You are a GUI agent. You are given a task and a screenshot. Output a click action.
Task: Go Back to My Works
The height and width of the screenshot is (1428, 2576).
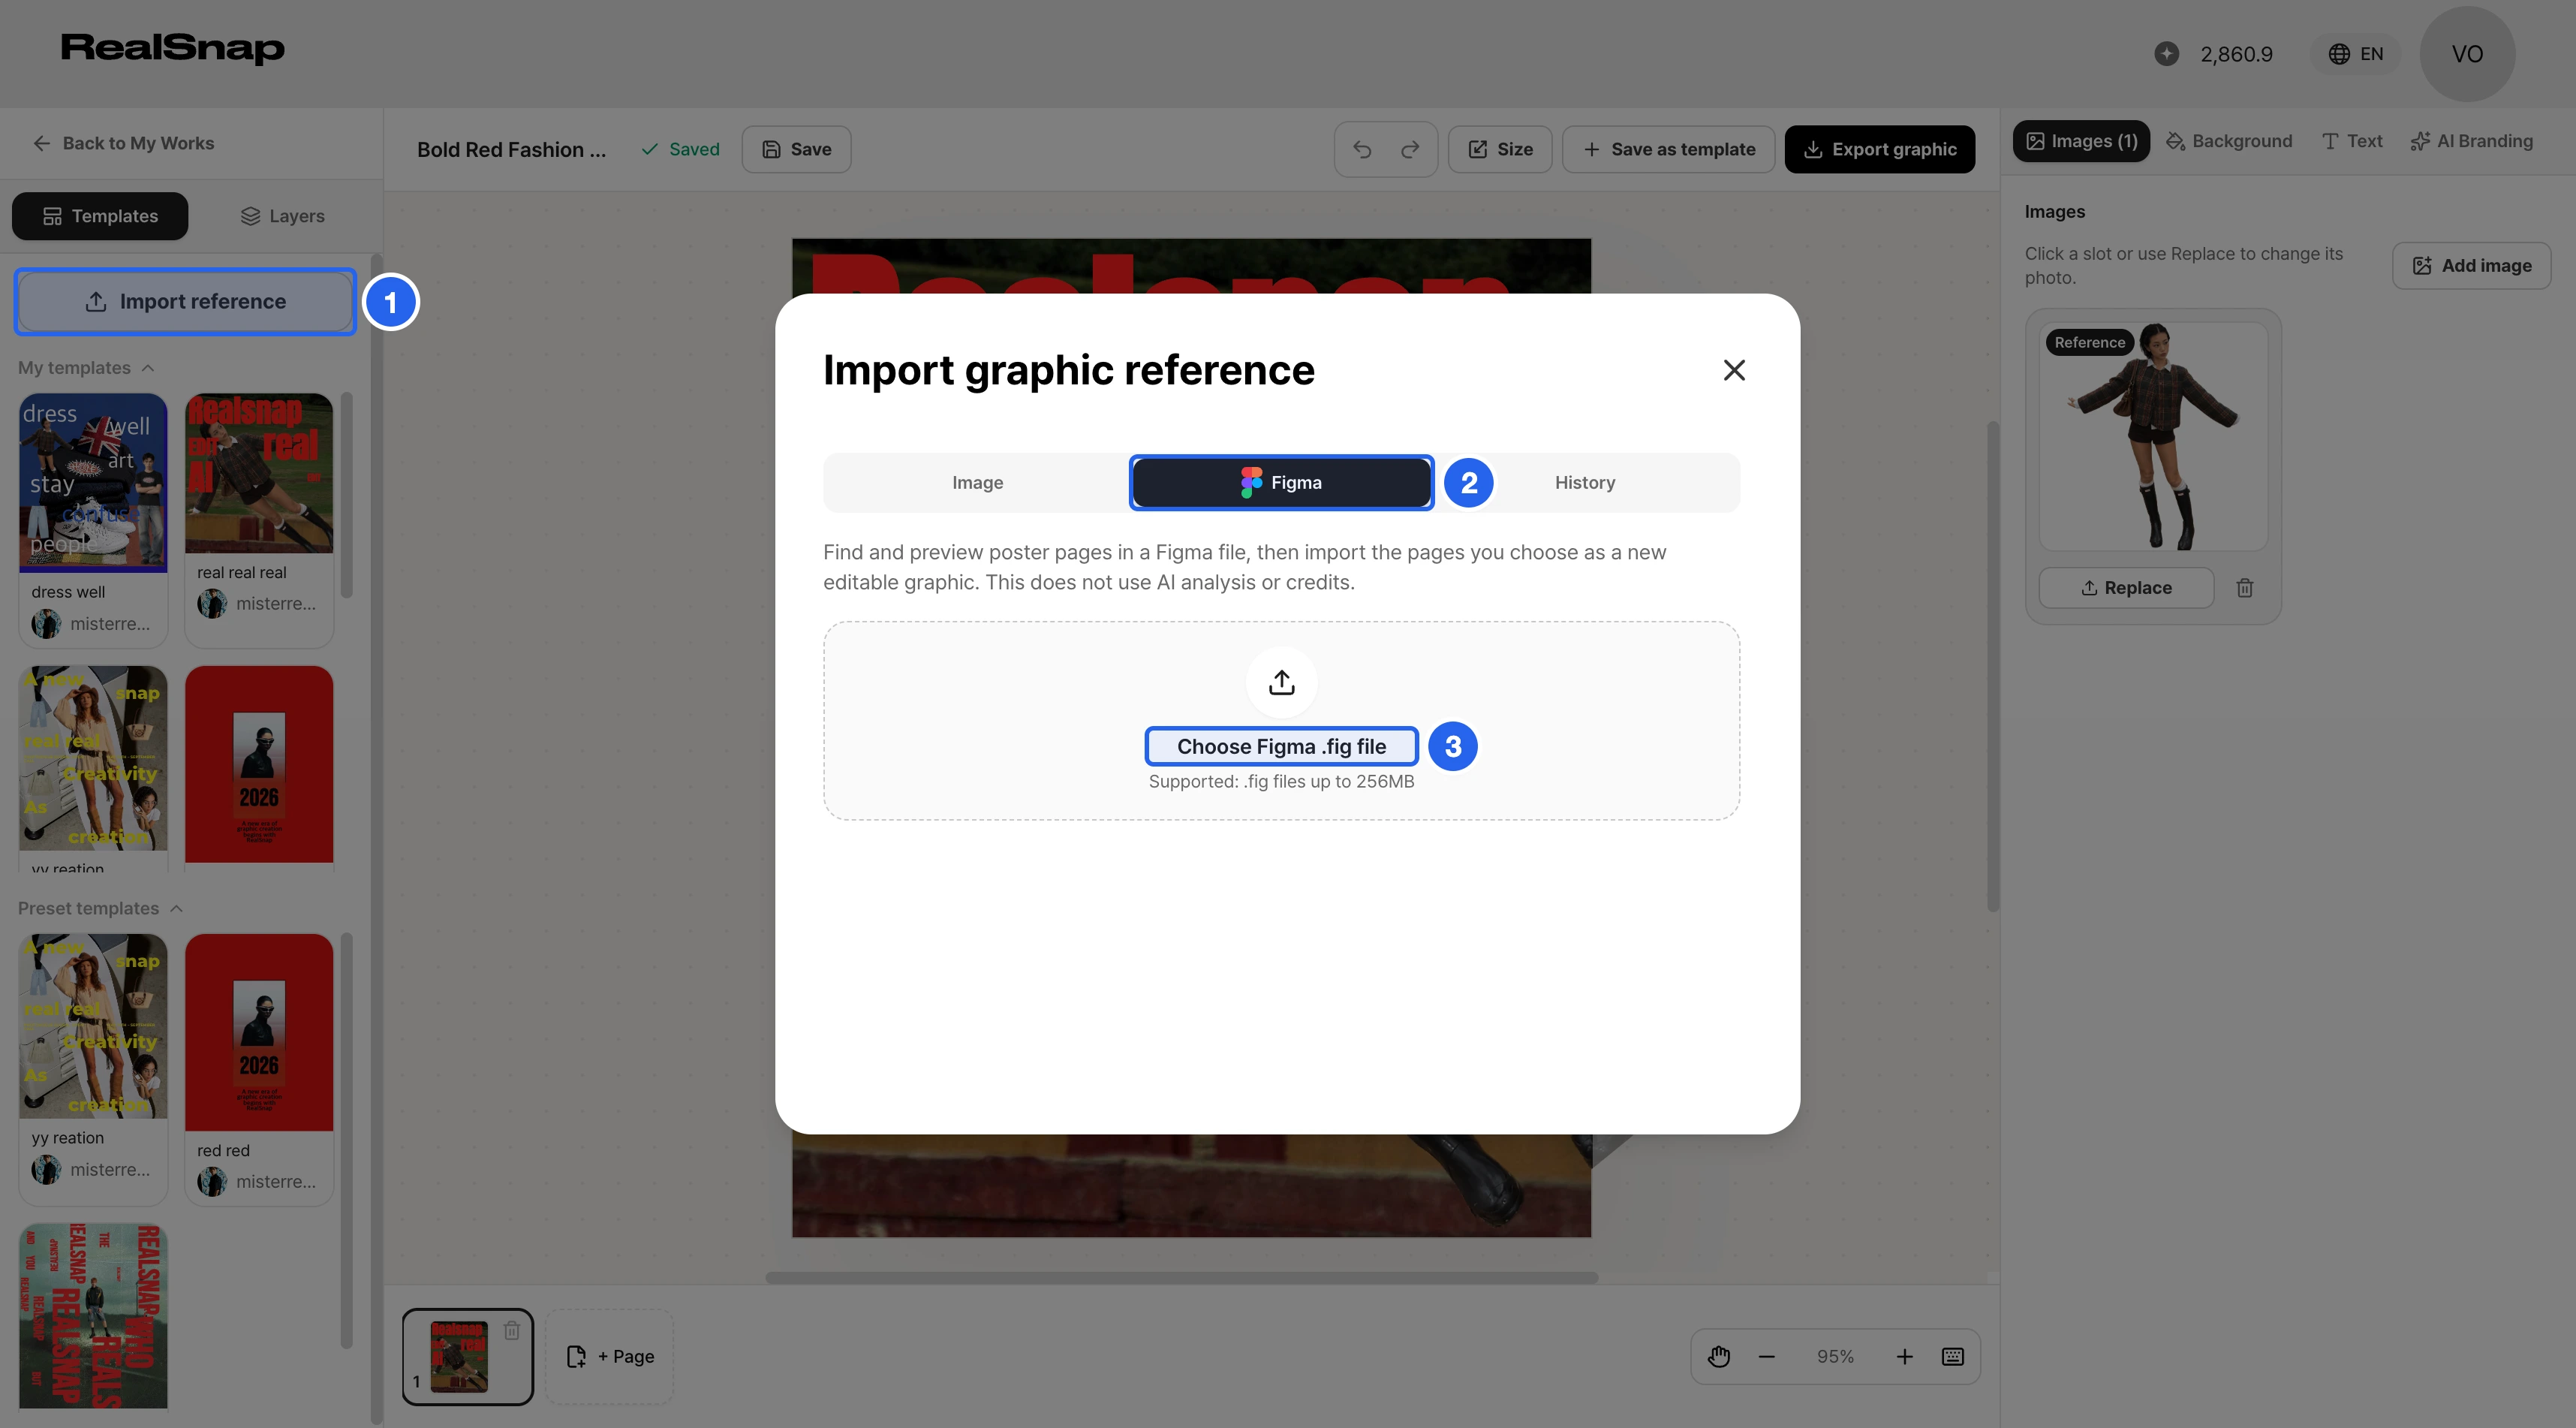coord(124,143)
